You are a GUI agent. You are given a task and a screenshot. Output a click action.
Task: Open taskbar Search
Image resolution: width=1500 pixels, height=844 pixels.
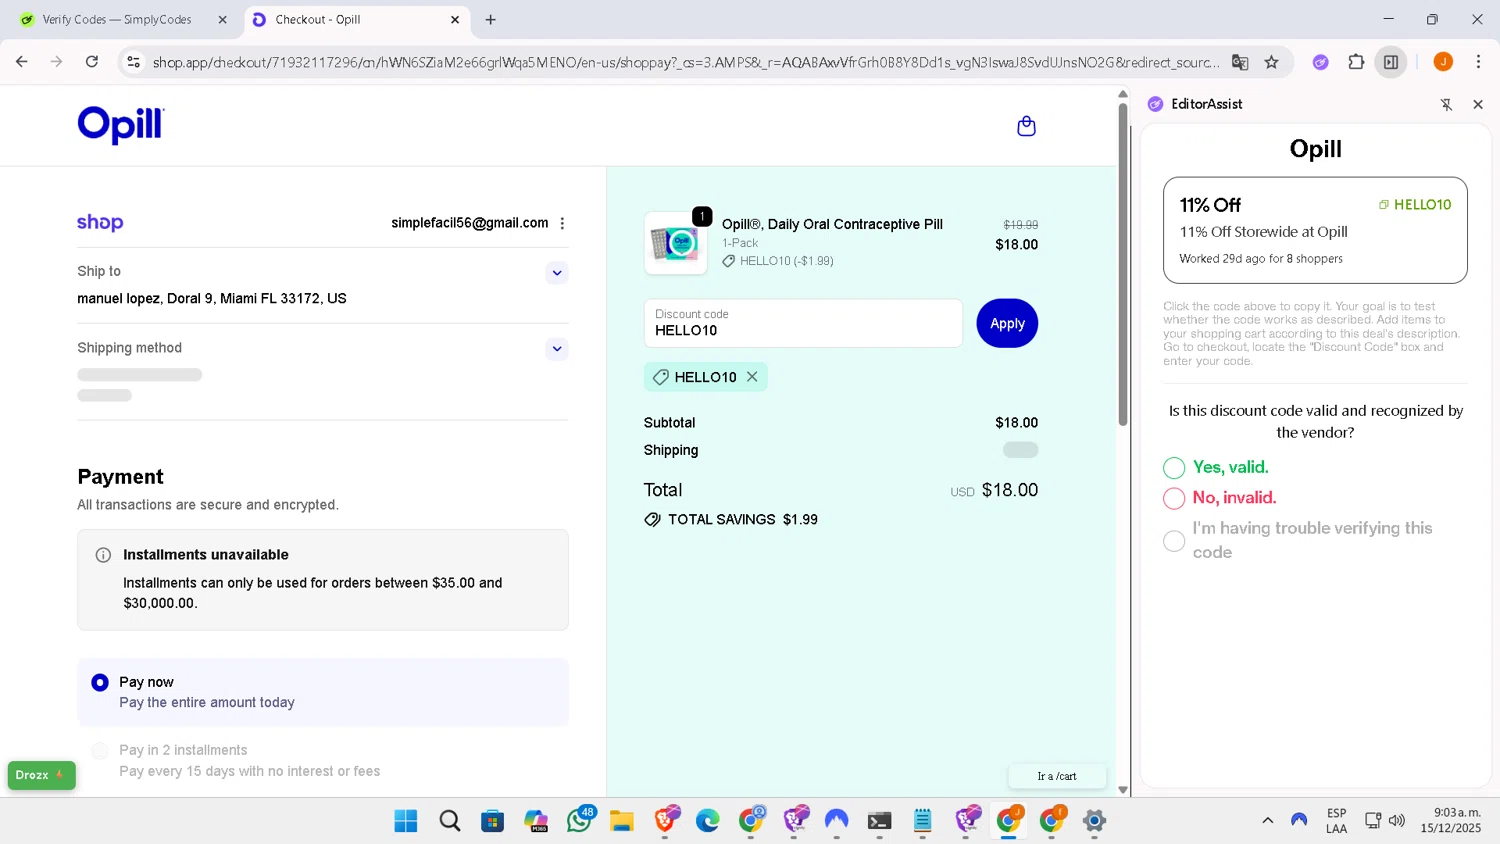[x=450, y=821]
